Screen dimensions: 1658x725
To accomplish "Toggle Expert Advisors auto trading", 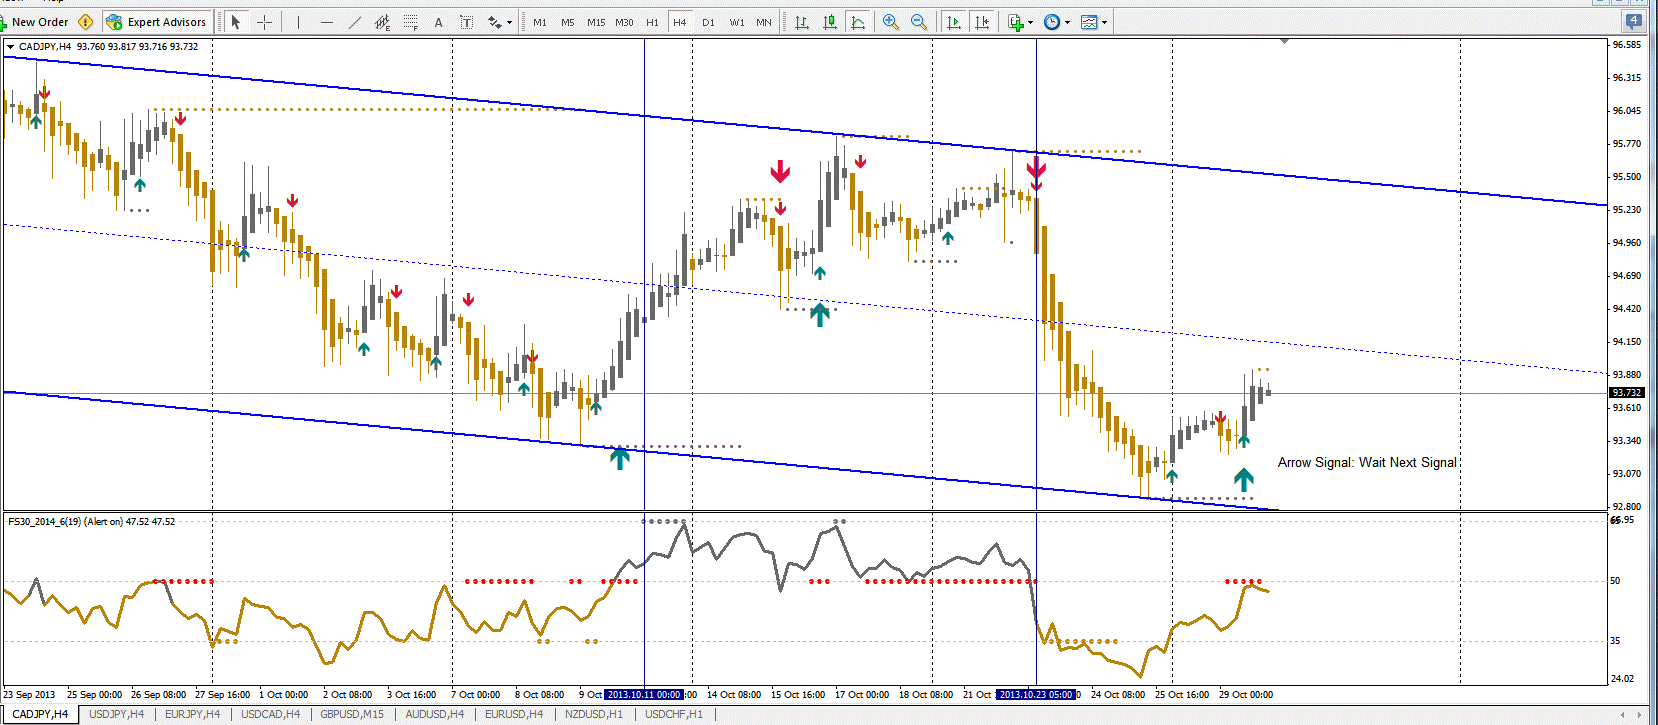I will tap(156, 22).
